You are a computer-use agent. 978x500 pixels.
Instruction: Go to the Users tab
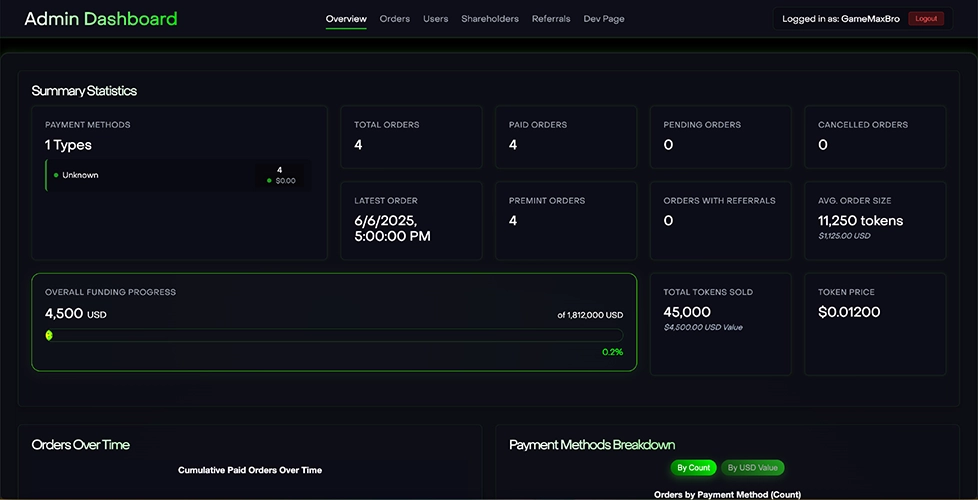coord(435,19)
